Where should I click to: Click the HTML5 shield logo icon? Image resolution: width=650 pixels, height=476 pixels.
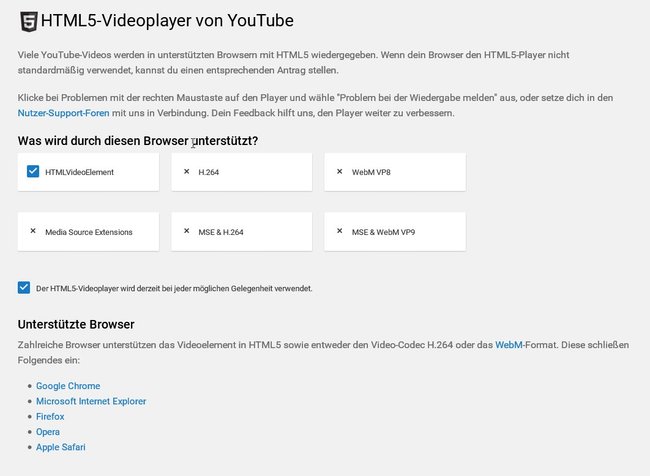[29, 22]
